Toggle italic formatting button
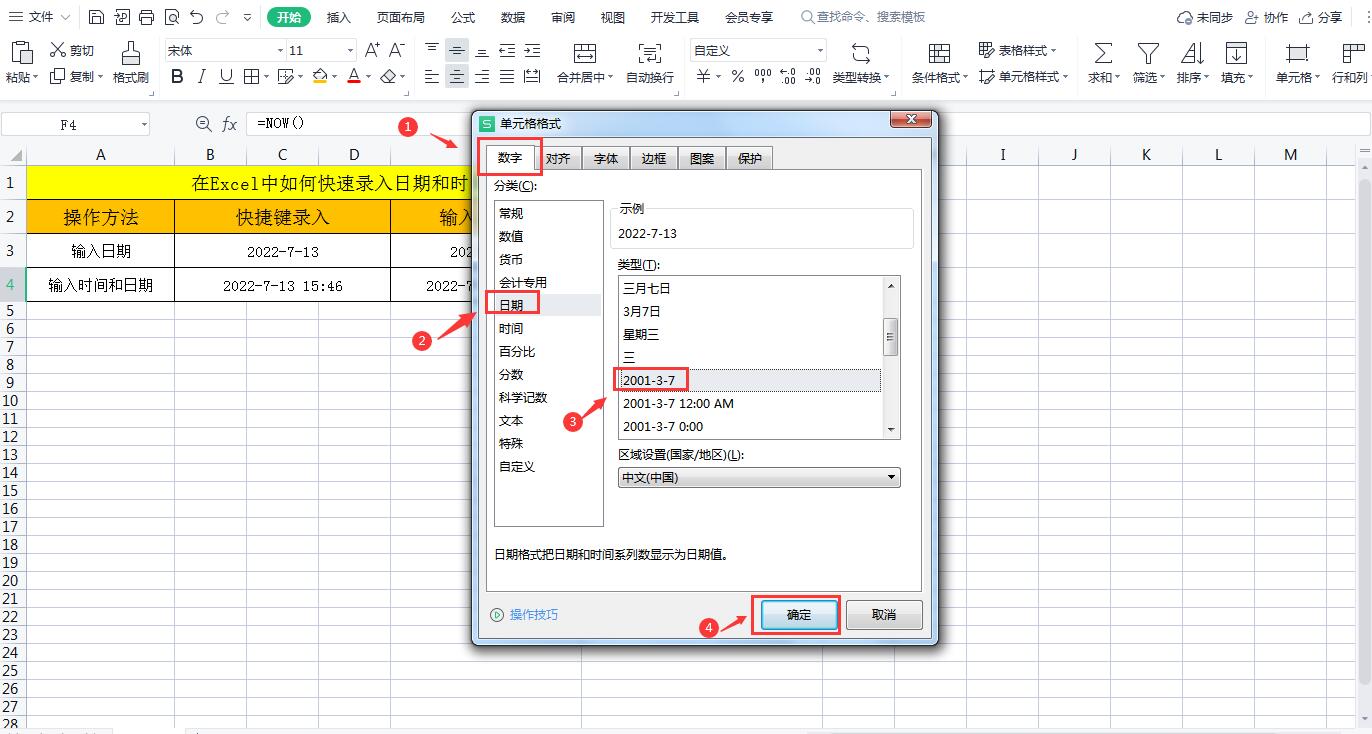This screenshot has width=1372, height=734. (202, 77)
